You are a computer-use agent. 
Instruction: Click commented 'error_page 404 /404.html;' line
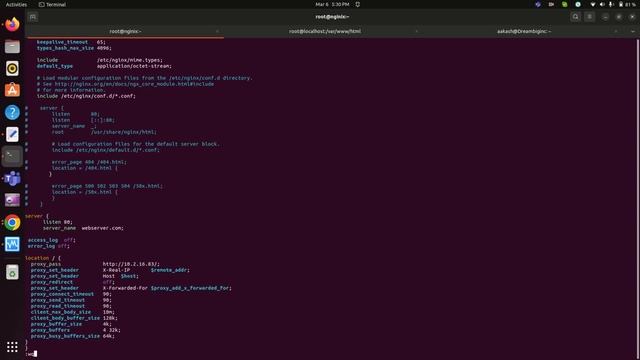pyautogui.click(x=89, y=162)
